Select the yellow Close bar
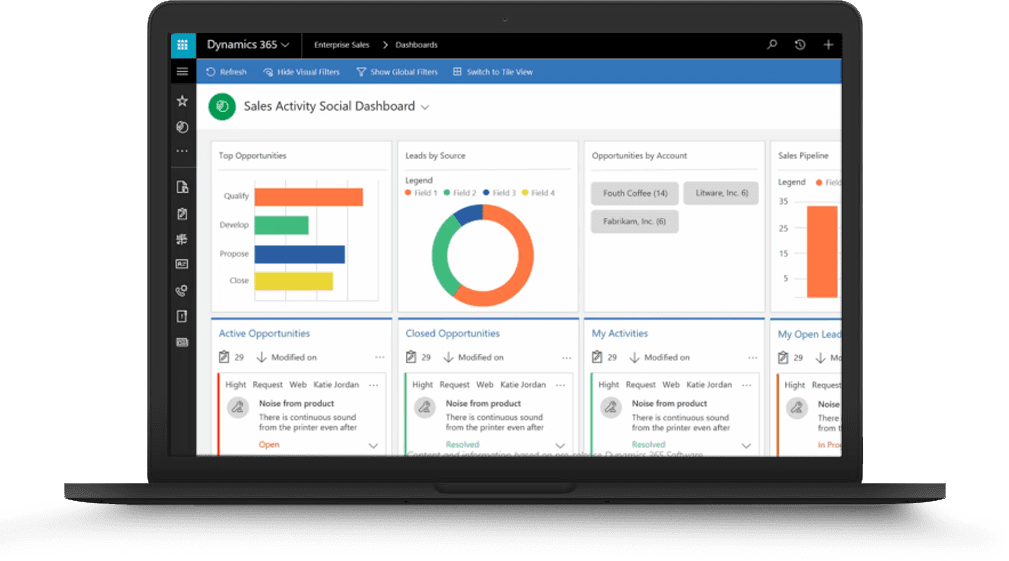1009x561 pixels. [x=293, y=281]
